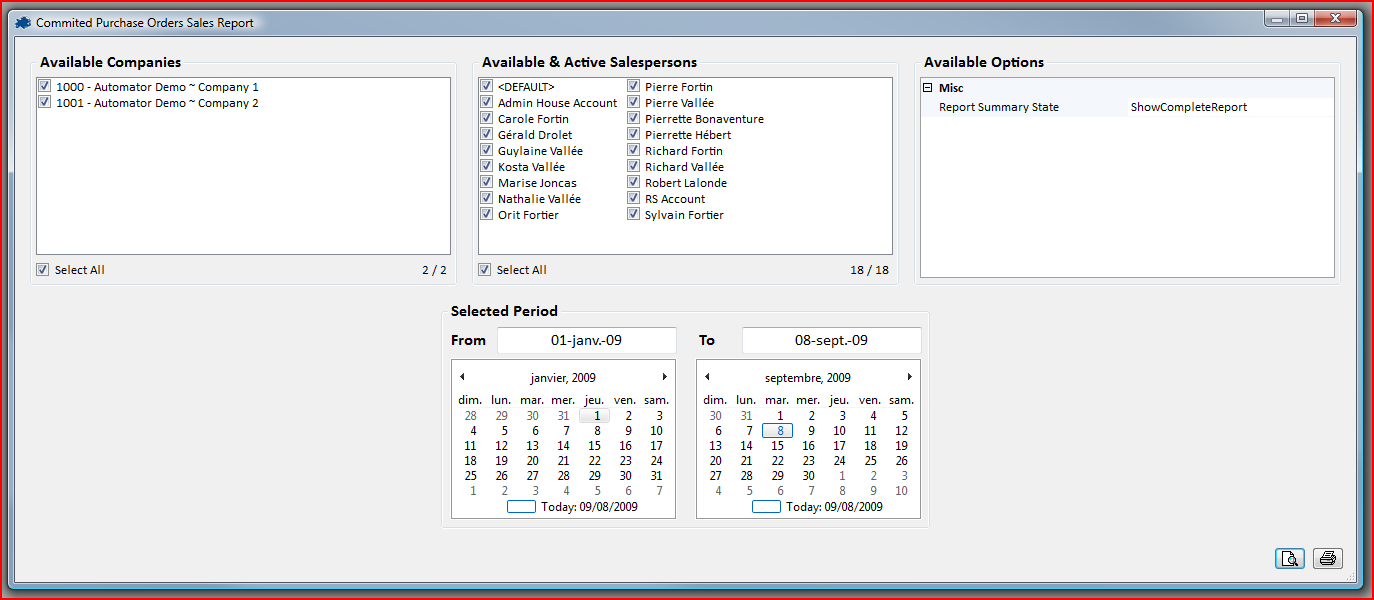Select 30 in the September calendar
Screen dimensions: 1374x600
point(808,476)
